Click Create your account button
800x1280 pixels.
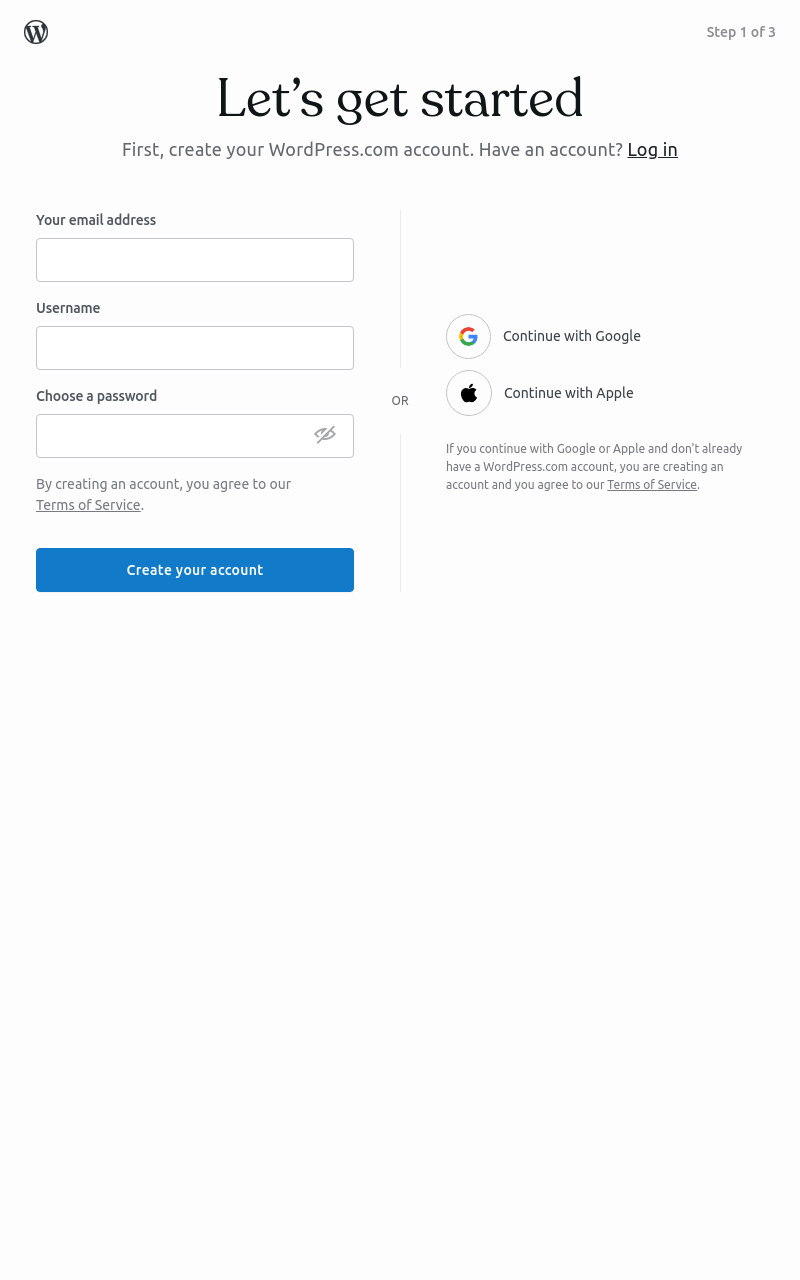point(195,570)
